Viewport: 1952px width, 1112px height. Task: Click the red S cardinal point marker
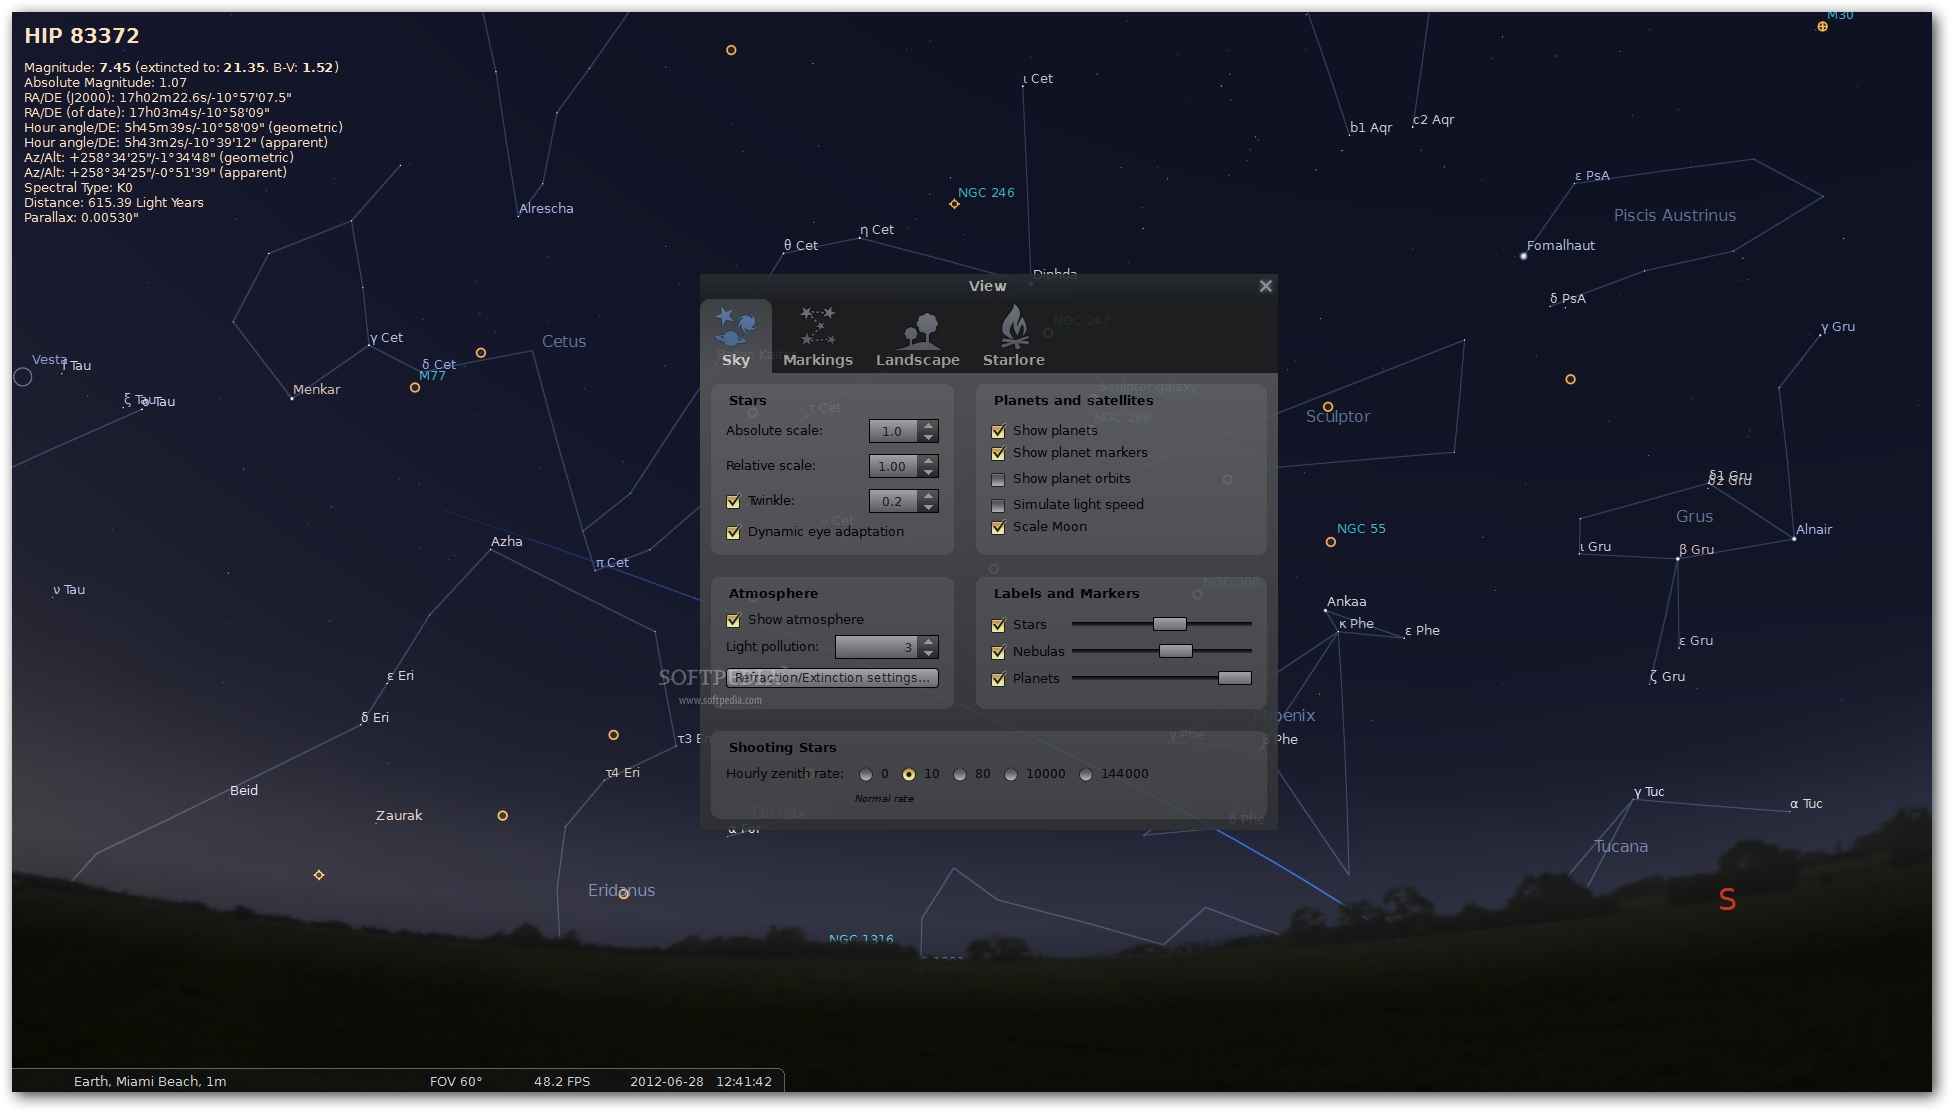coord(1727,900)
